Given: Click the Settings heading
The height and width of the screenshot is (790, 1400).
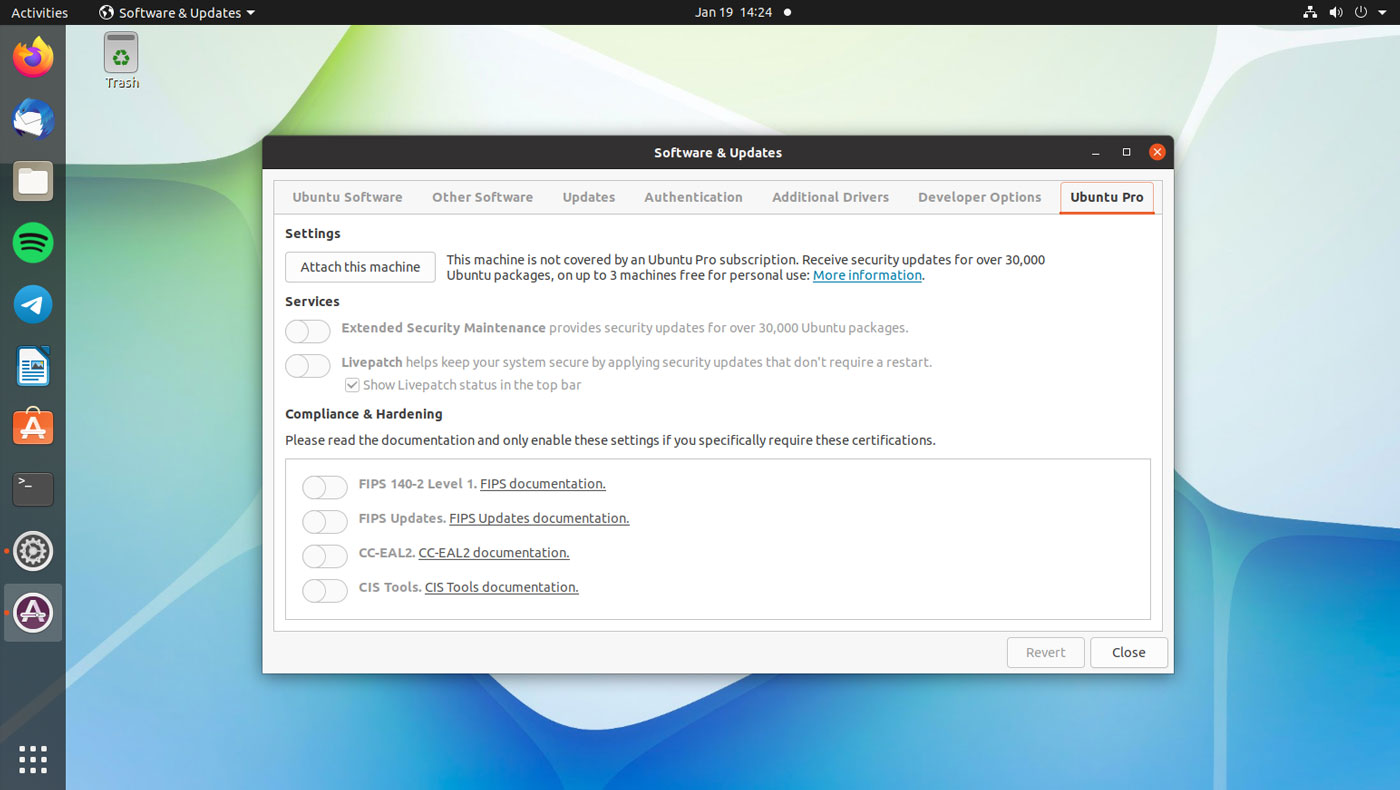Looking at the screenshot, I should [x=313, y=233].
